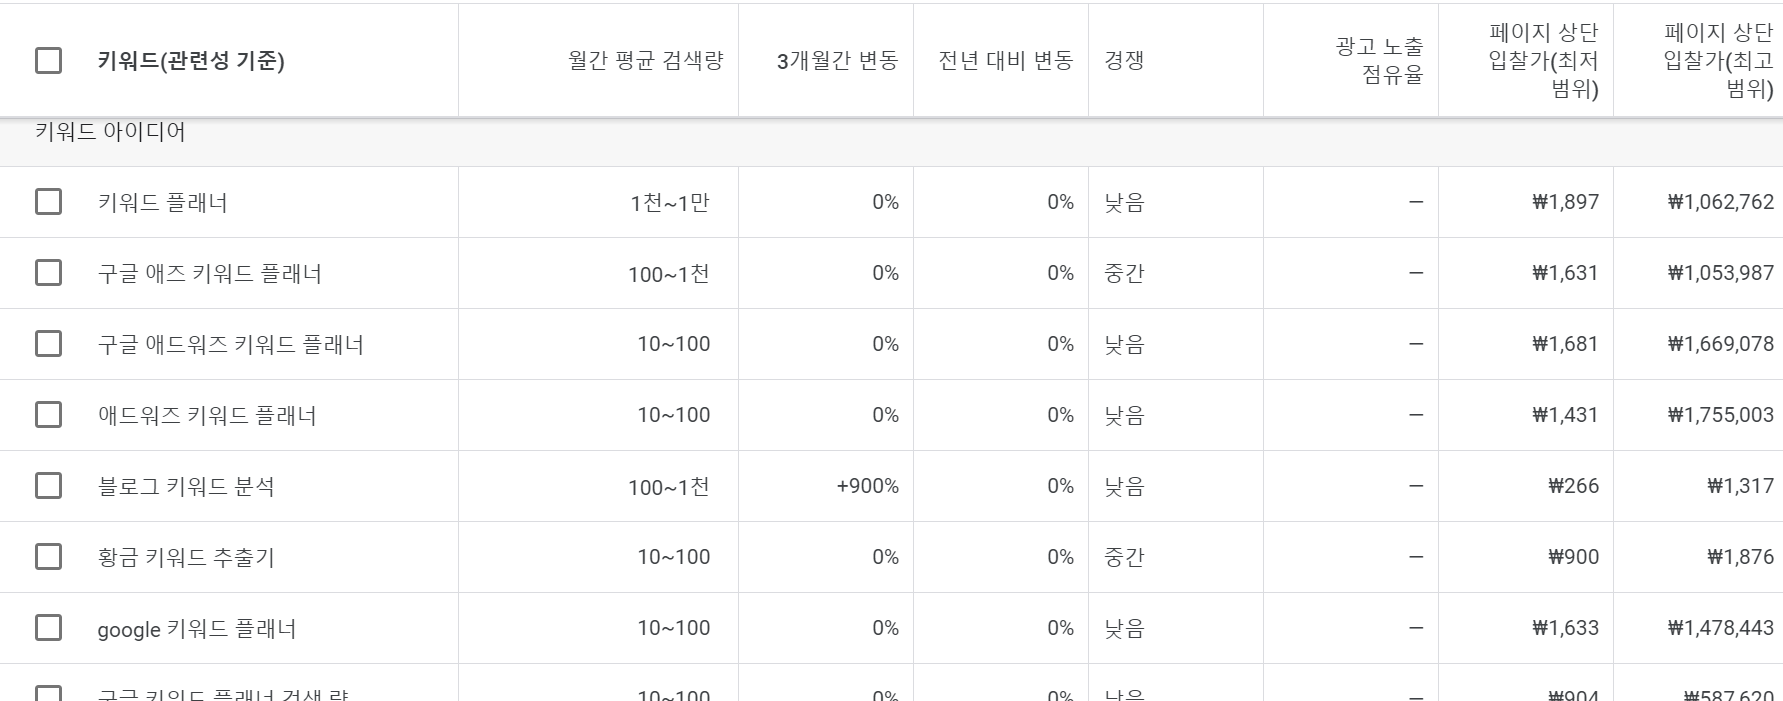1783x701 pixels.
Task: Check the checkbox for google 키워드 플래너
Action: (47, 628)
